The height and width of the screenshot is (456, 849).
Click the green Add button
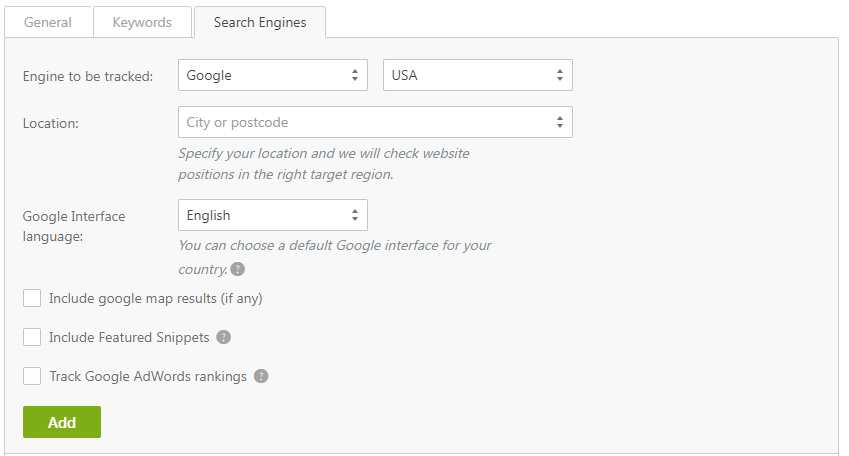click(x=62, y=422)
